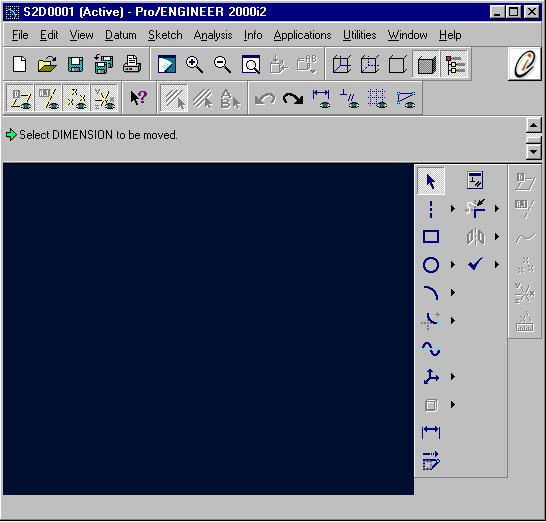Choose the rectangle sketch tool
This screenshot has height=522, width=546.
[x=431, y=237]
